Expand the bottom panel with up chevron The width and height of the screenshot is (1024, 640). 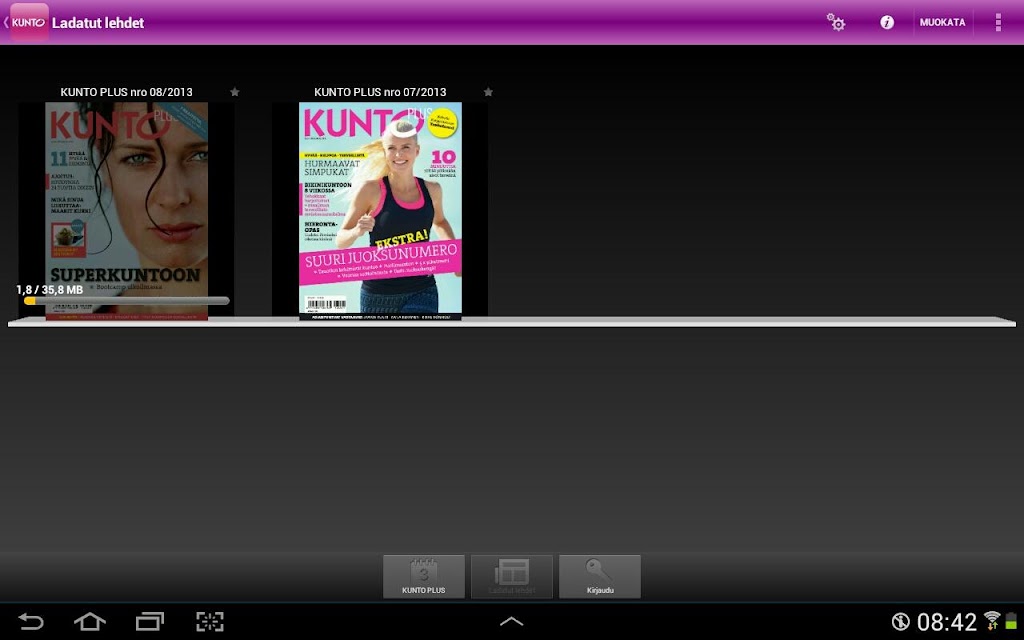(511, 621)
